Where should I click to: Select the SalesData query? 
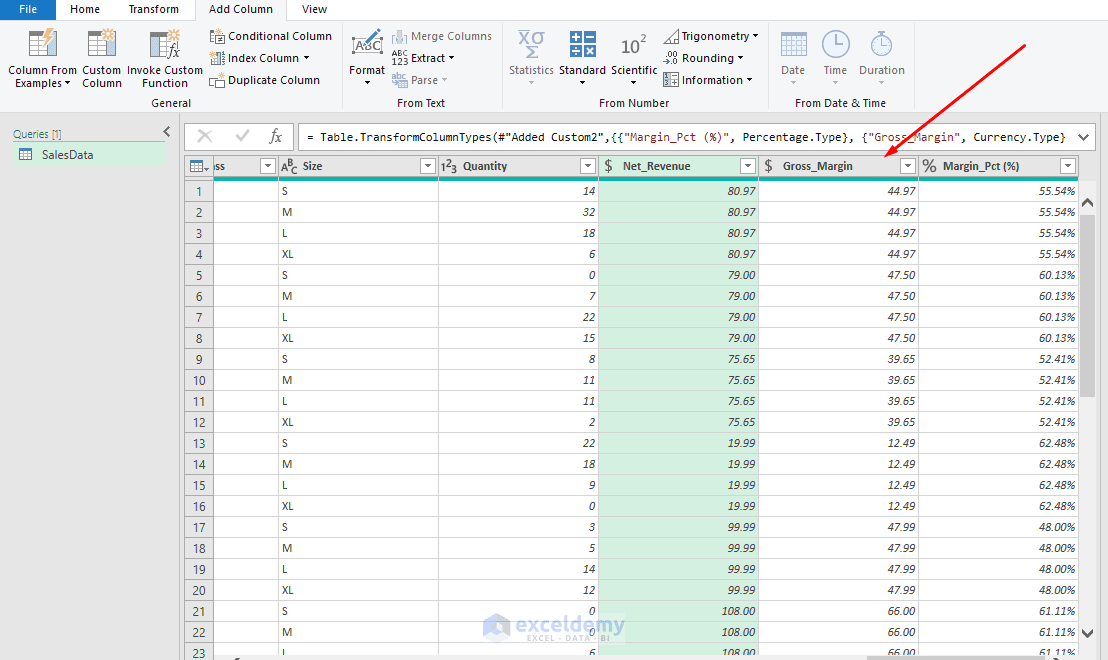click(89, 155)
